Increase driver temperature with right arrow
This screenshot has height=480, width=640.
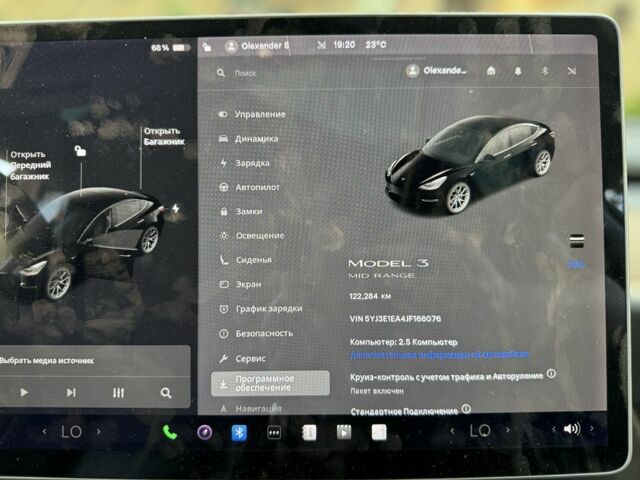click(x=98, y=431)
